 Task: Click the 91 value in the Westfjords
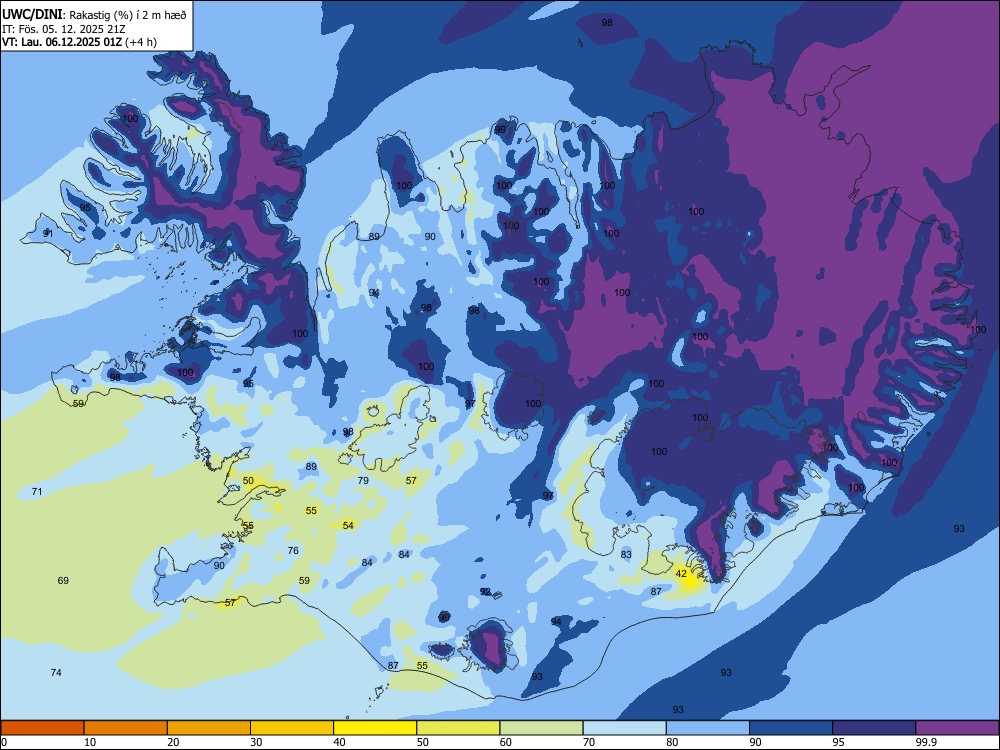[48, 233]
